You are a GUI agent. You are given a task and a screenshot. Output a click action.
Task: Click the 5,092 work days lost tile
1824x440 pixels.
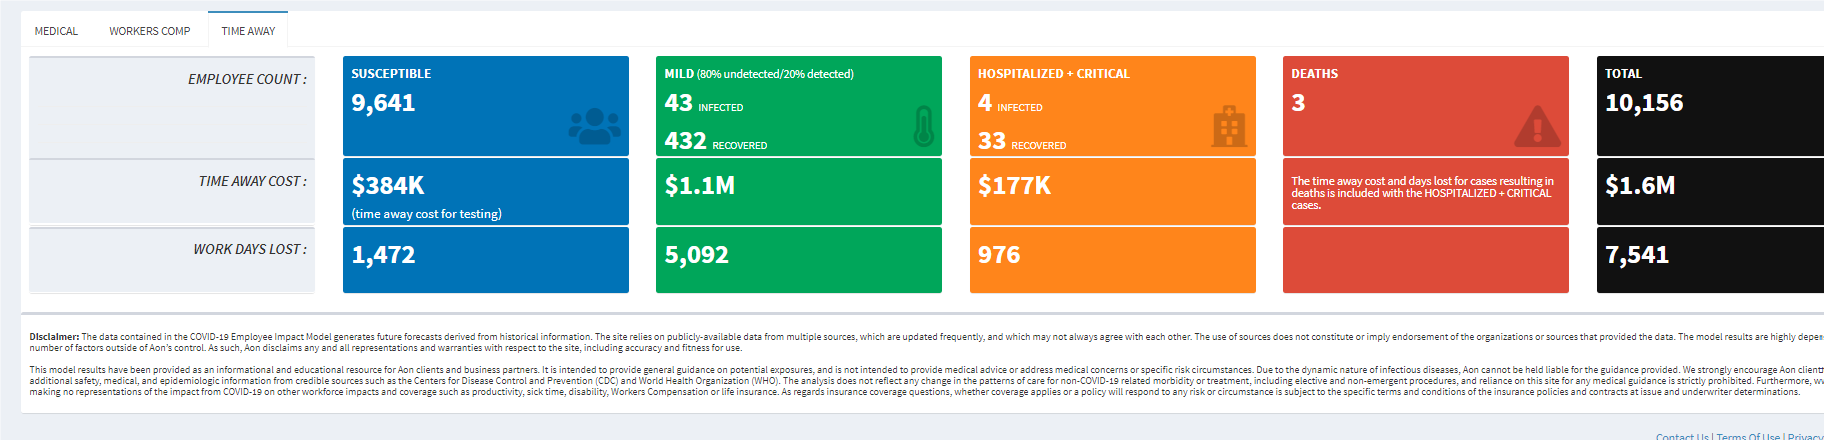coord(798,259)
